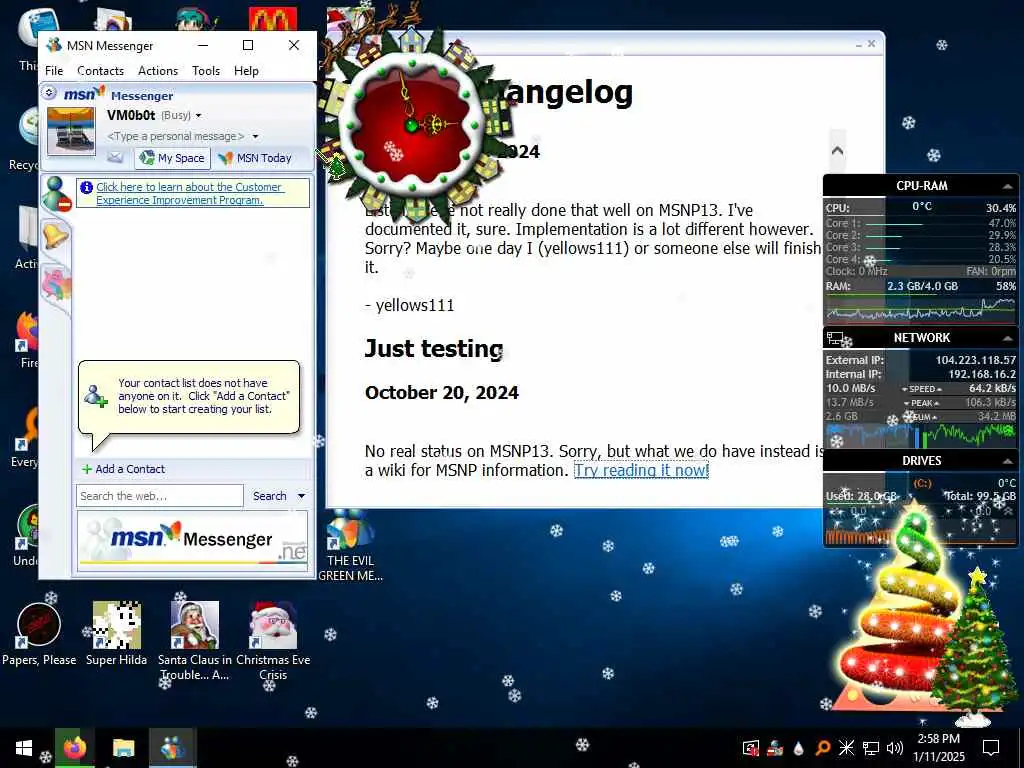Click the orange magnifier tray icon
This screenshot has width=1024, height=768.
click(823, 748)
